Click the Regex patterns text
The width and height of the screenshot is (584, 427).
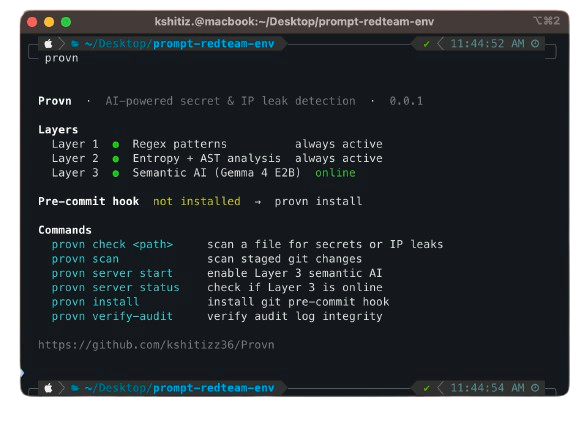click(x=180, y=144)
